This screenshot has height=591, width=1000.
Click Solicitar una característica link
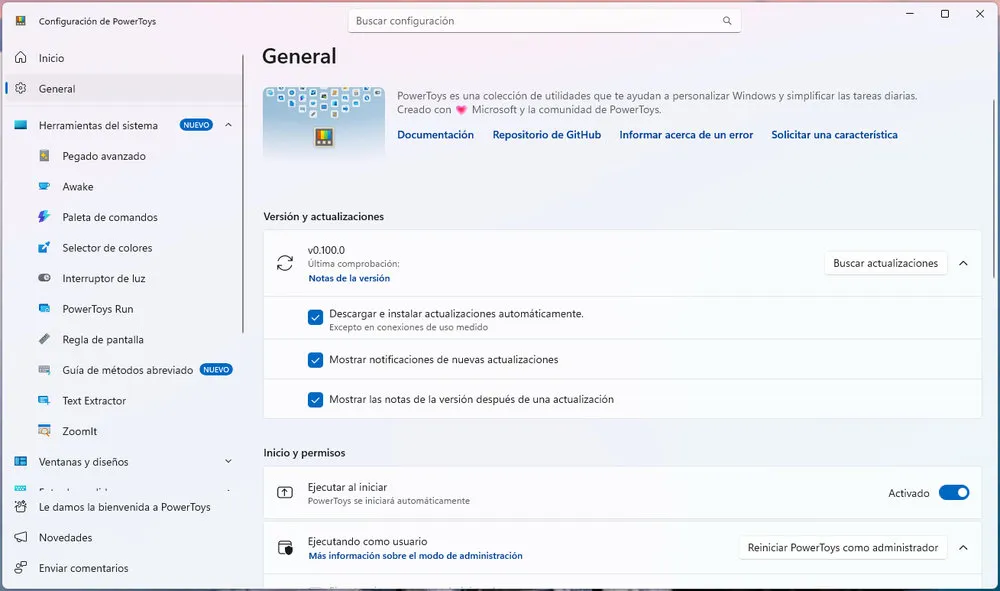coord(834,135)
